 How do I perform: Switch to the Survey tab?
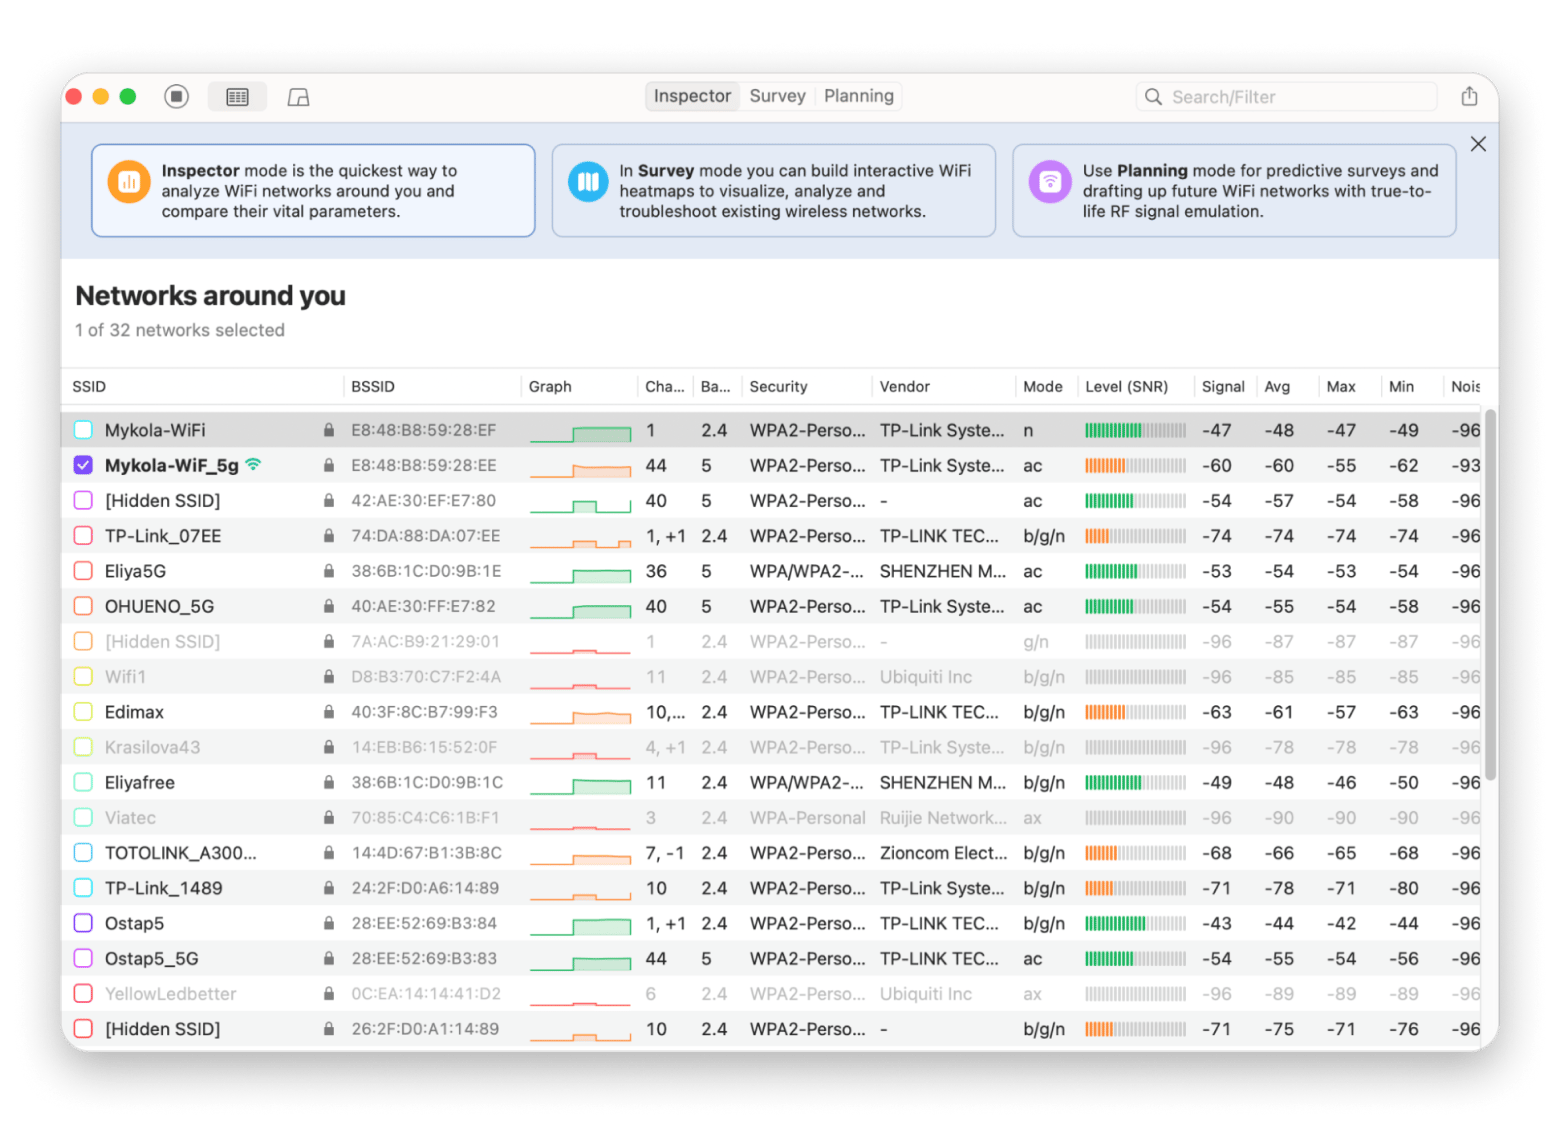click(x=777, y=96)
